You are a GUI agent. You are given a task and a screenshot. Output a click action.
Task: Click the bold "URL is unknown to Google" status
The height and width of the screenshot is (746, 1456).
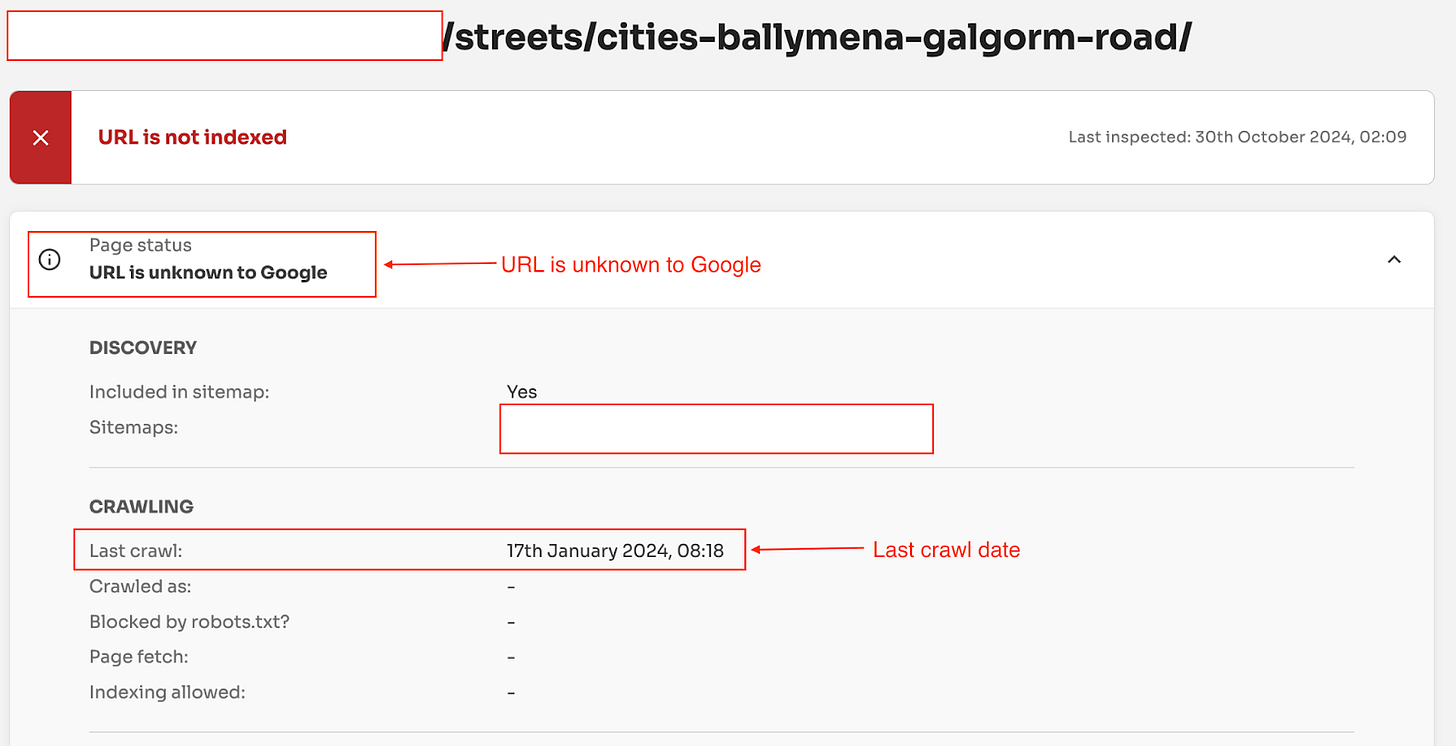(208, 273)
